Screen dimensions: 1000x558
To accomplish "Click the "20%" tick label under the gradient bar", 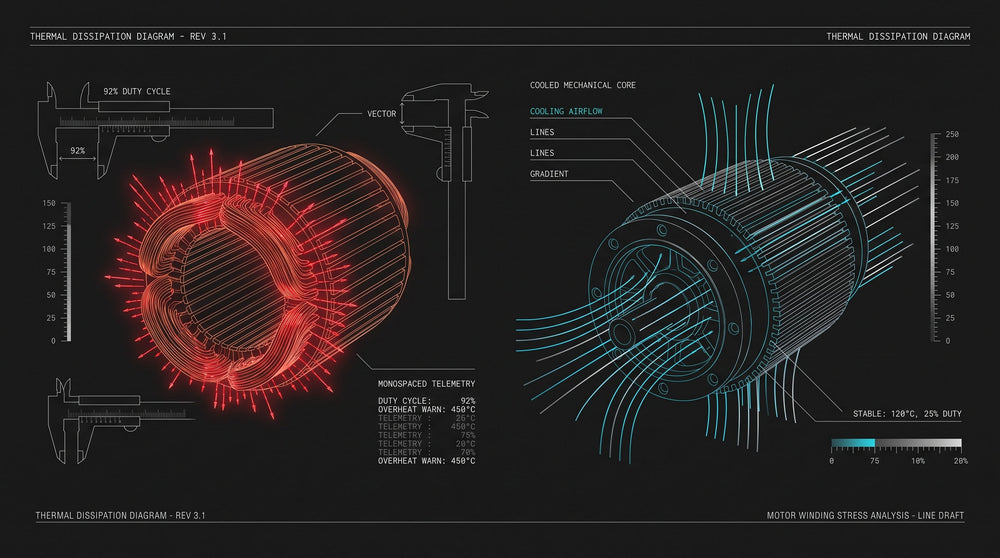I will click(x=960, y=460).
